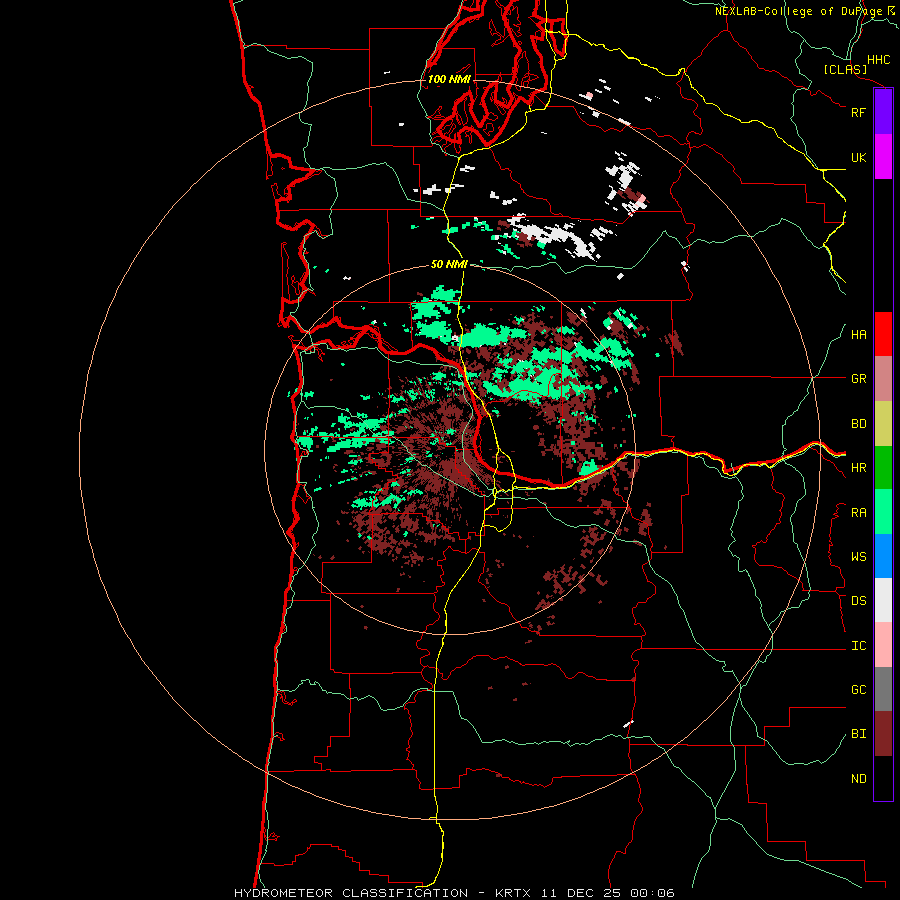The image size is (900, 900).
Task: Click the IC legend label
Action: (859, 646)
